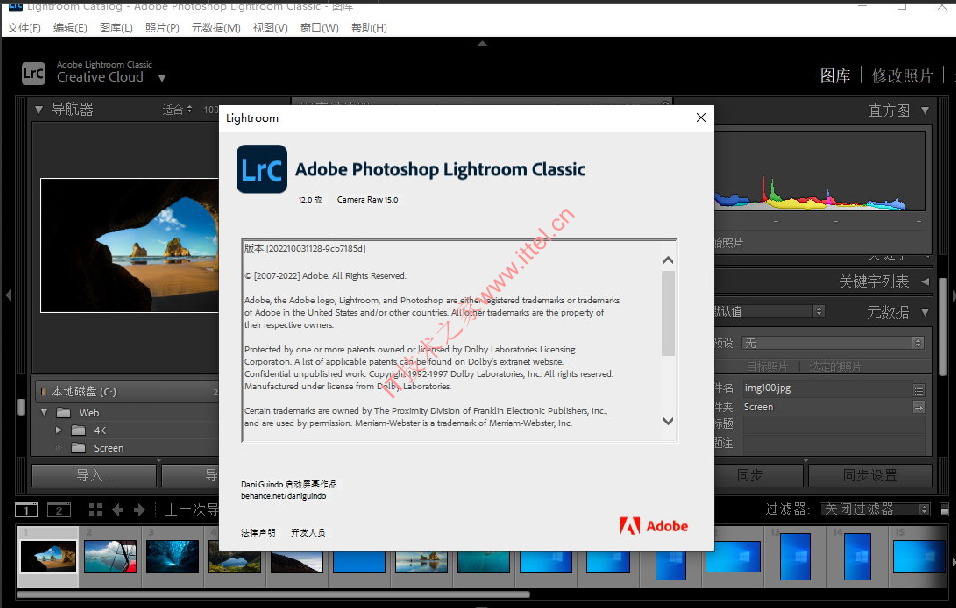Click the 同步设置 button
956x608 pixels.
coord(870,475)
